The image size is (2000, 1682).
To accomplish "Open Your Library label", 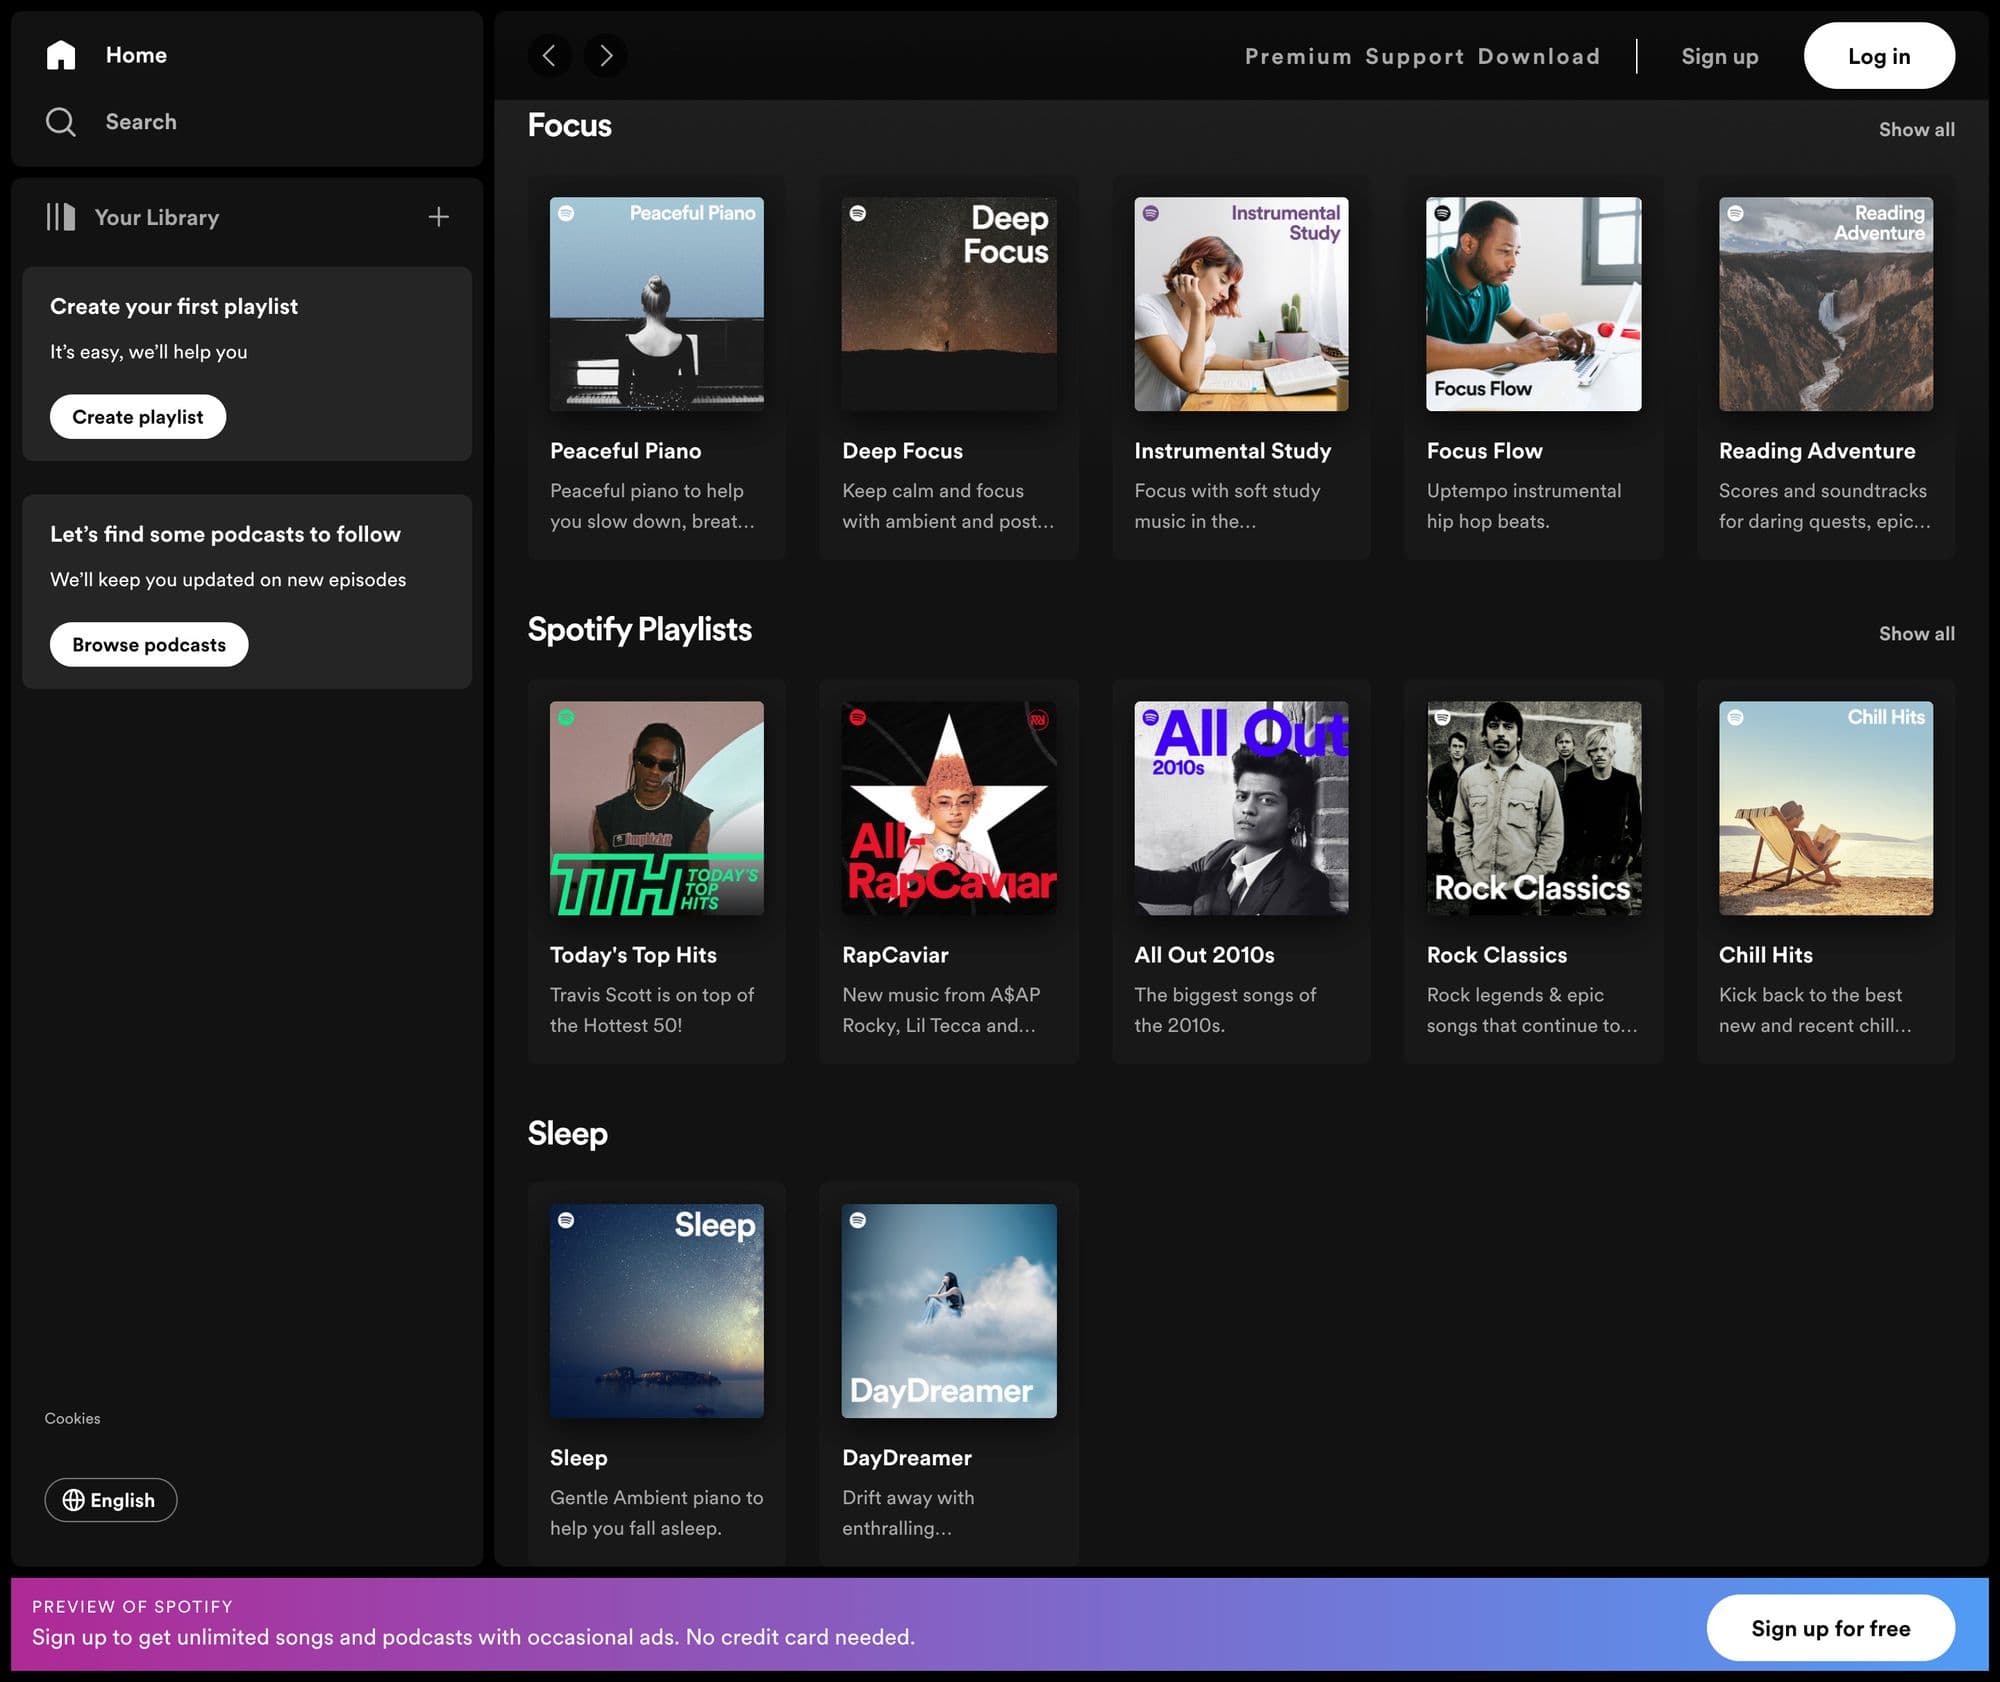I will (x=156, y=217).
